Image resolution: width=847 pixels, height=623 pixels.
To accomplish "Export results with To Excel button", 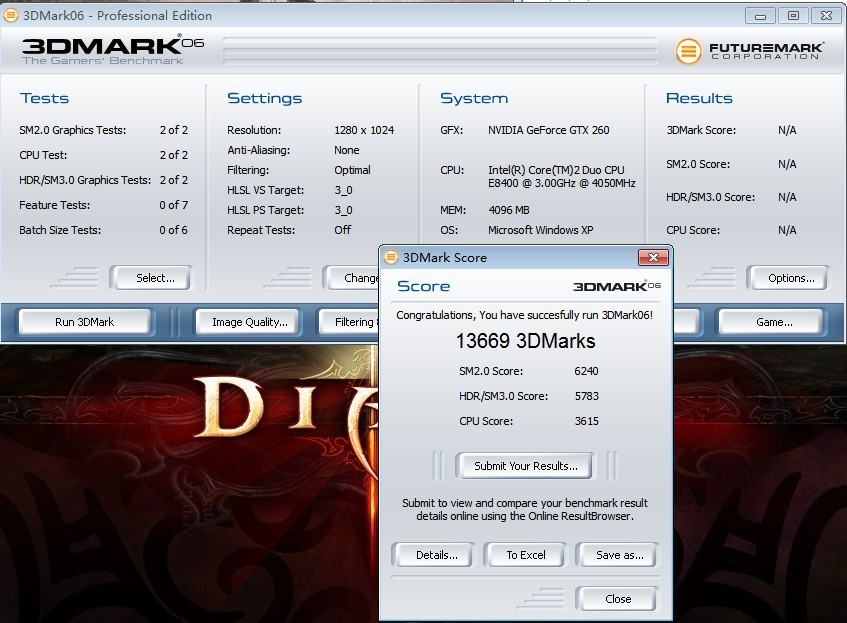I will (x=525, y=555).
